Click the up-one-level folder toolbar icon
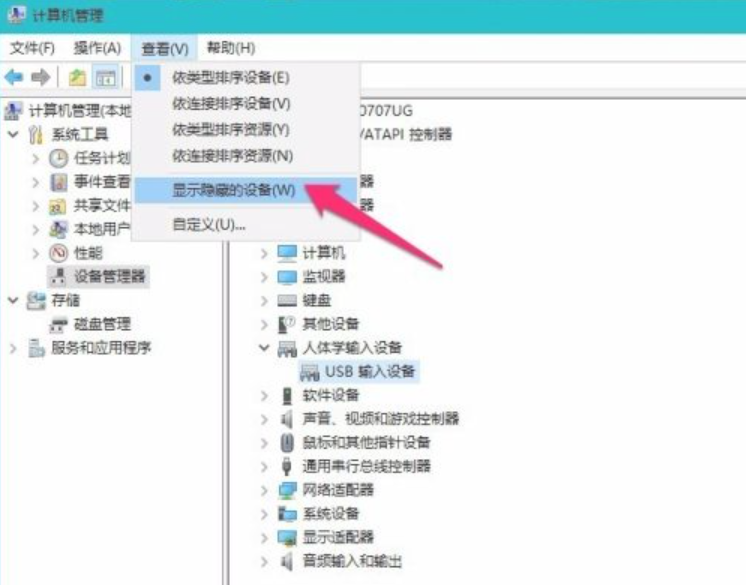Viewport: 746px width, 585px height. tap(77, 78)
